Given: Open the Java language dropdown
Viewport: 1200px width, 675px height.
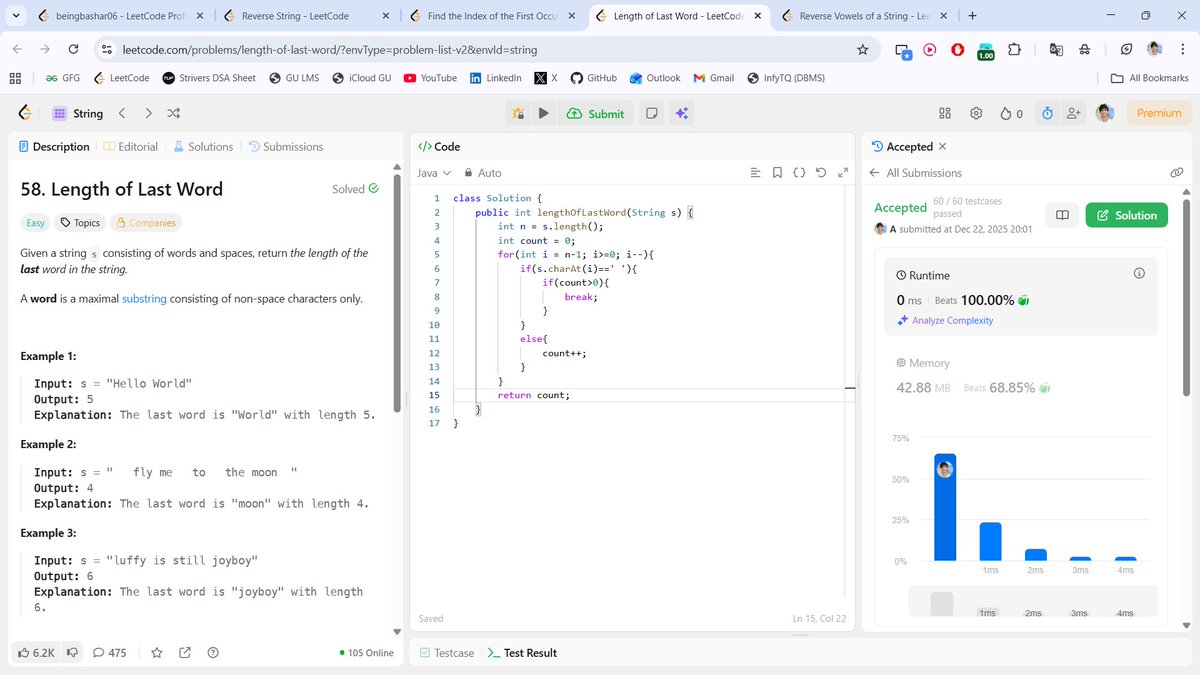Looking at the screenshot, I should pos(434,172).
